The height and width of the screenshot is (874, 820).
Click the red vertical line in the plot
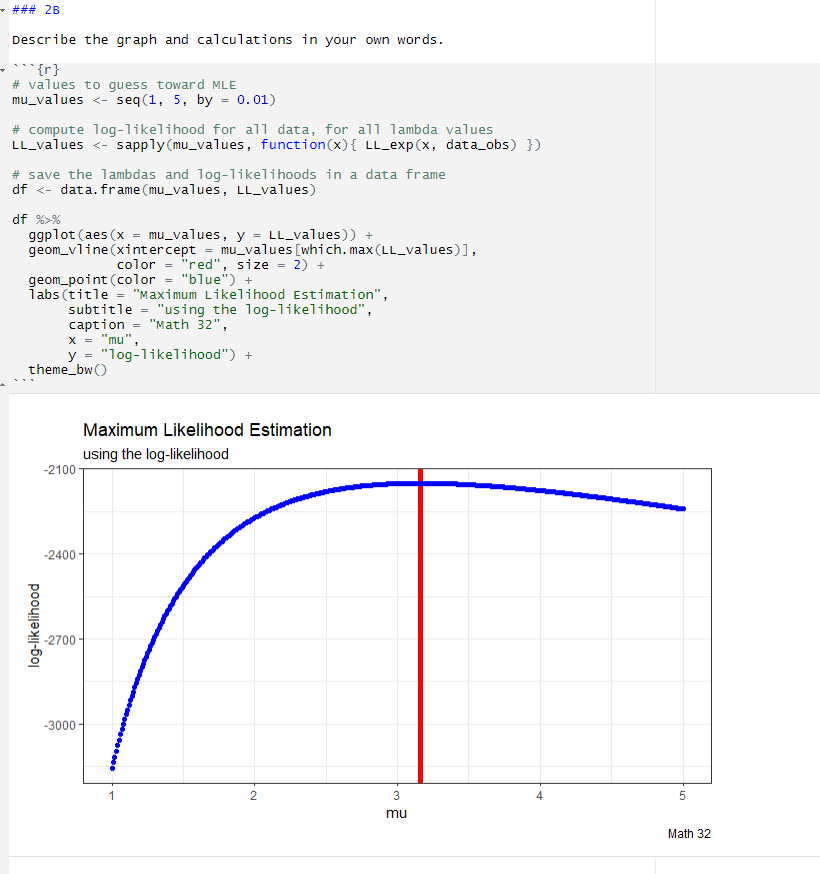(x=420, y=620)
